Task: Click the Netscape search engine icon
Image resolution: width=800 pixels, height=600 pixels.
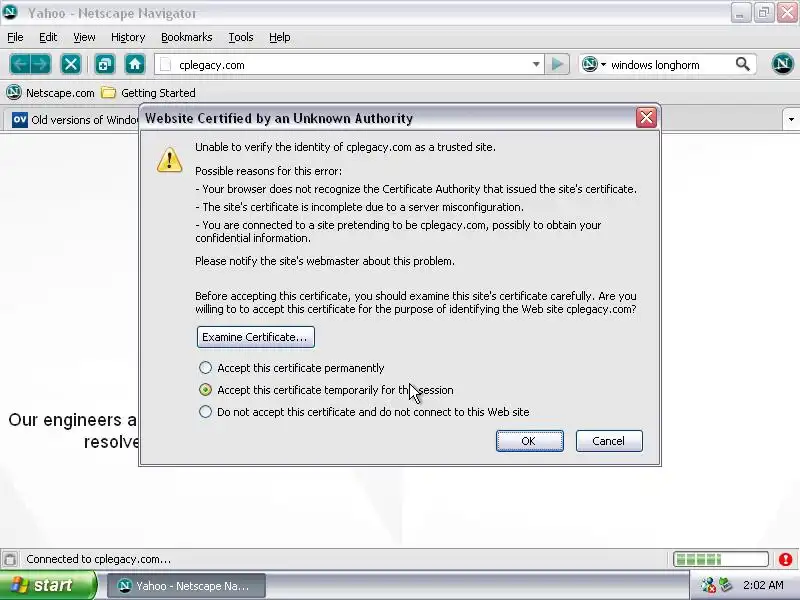Action: pos(589,64)
